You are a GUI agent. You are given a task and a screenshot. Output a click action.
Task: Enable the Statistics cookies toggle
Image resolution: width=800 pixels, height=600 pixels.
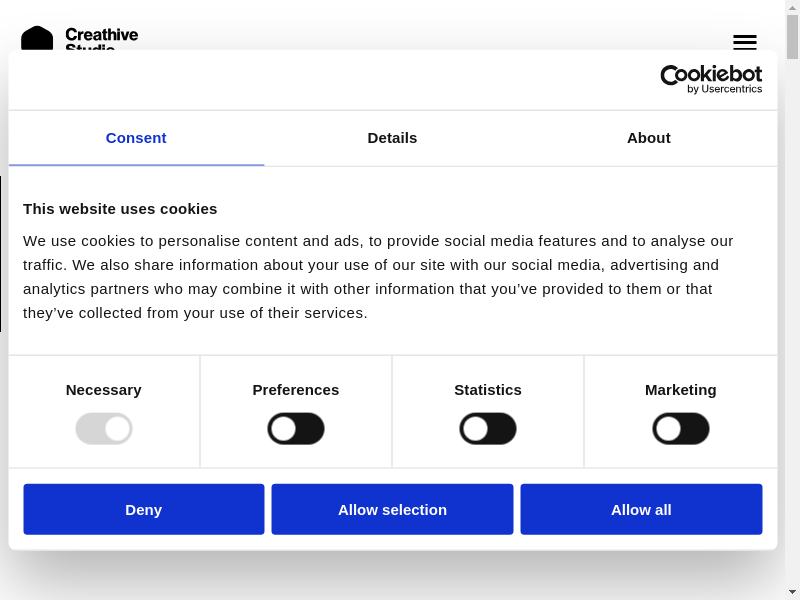click(x=488, y=429)
